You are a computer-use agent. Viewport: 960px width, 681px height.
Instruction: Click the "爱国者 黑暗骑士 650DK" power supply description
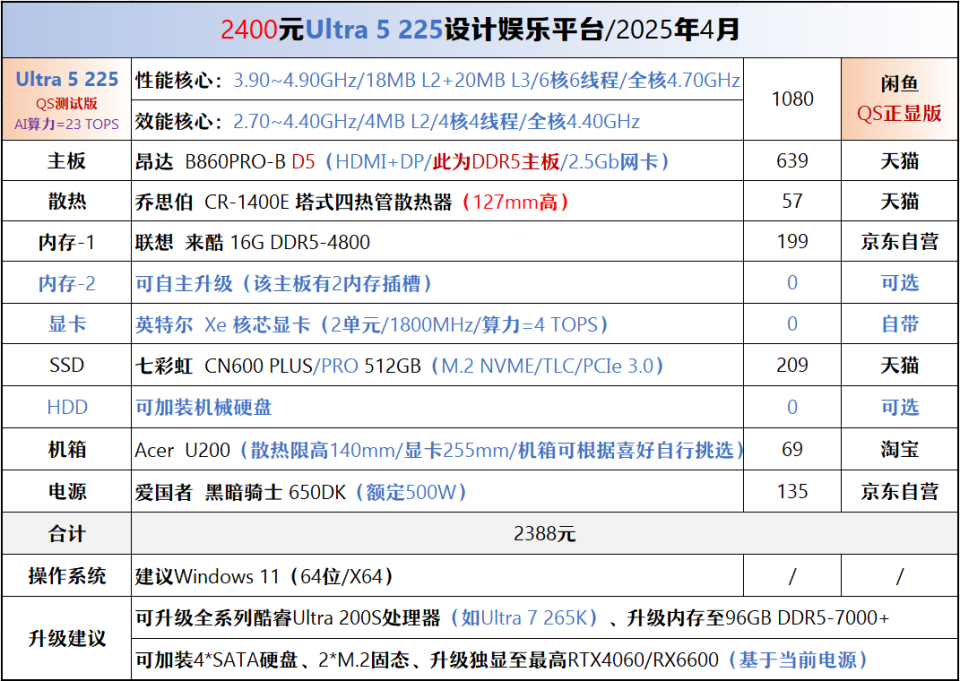[x=301, y=492]
